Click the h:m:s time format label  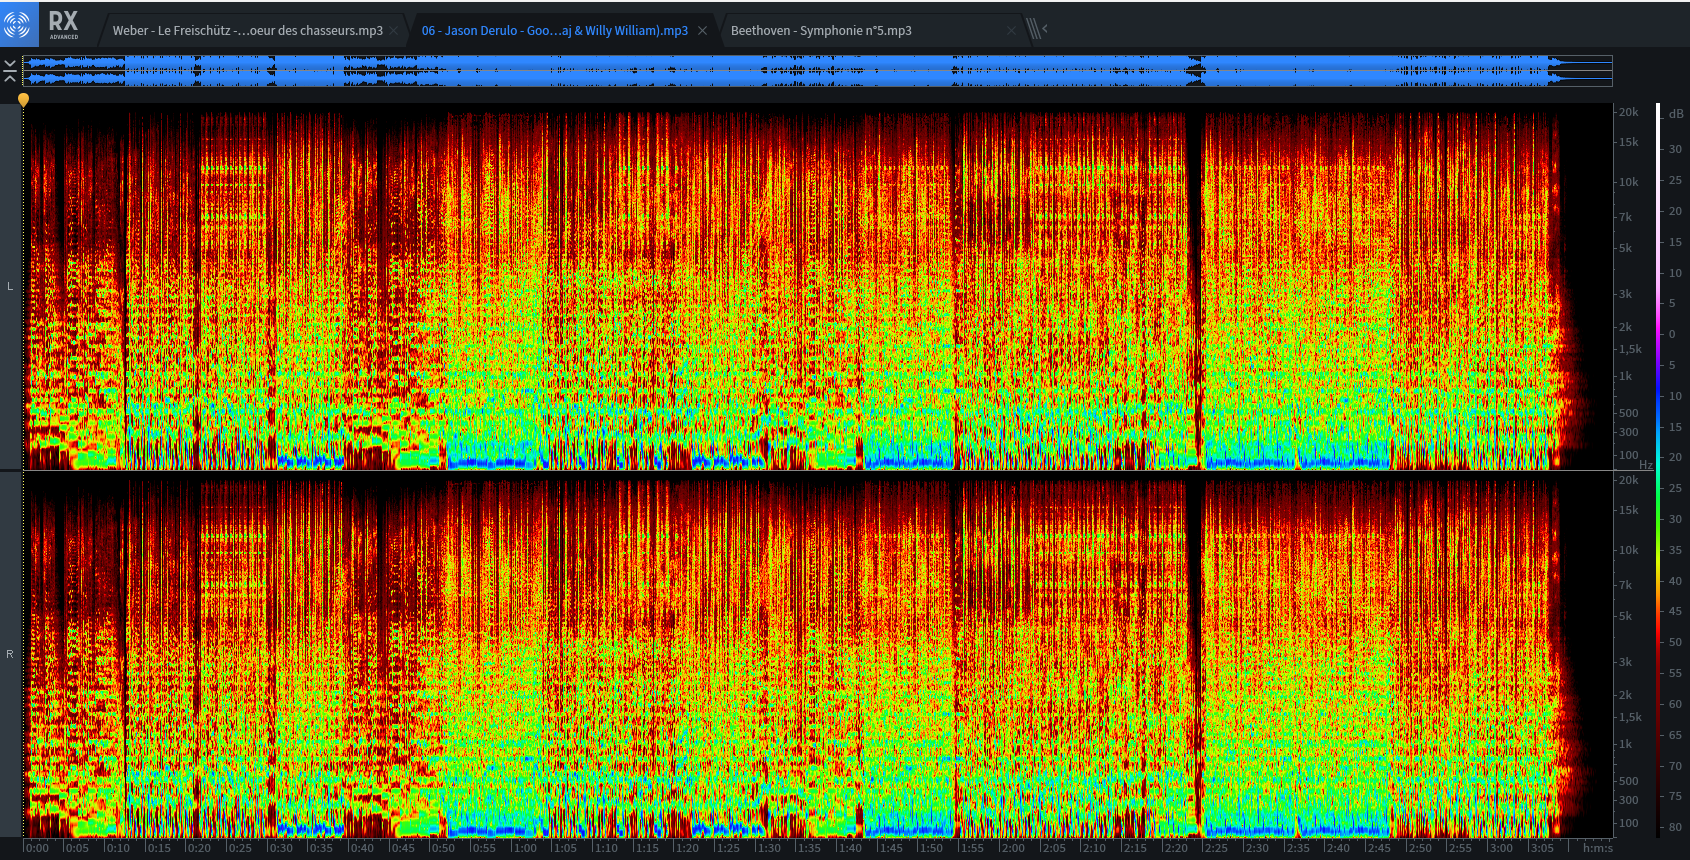point(1597,848)
